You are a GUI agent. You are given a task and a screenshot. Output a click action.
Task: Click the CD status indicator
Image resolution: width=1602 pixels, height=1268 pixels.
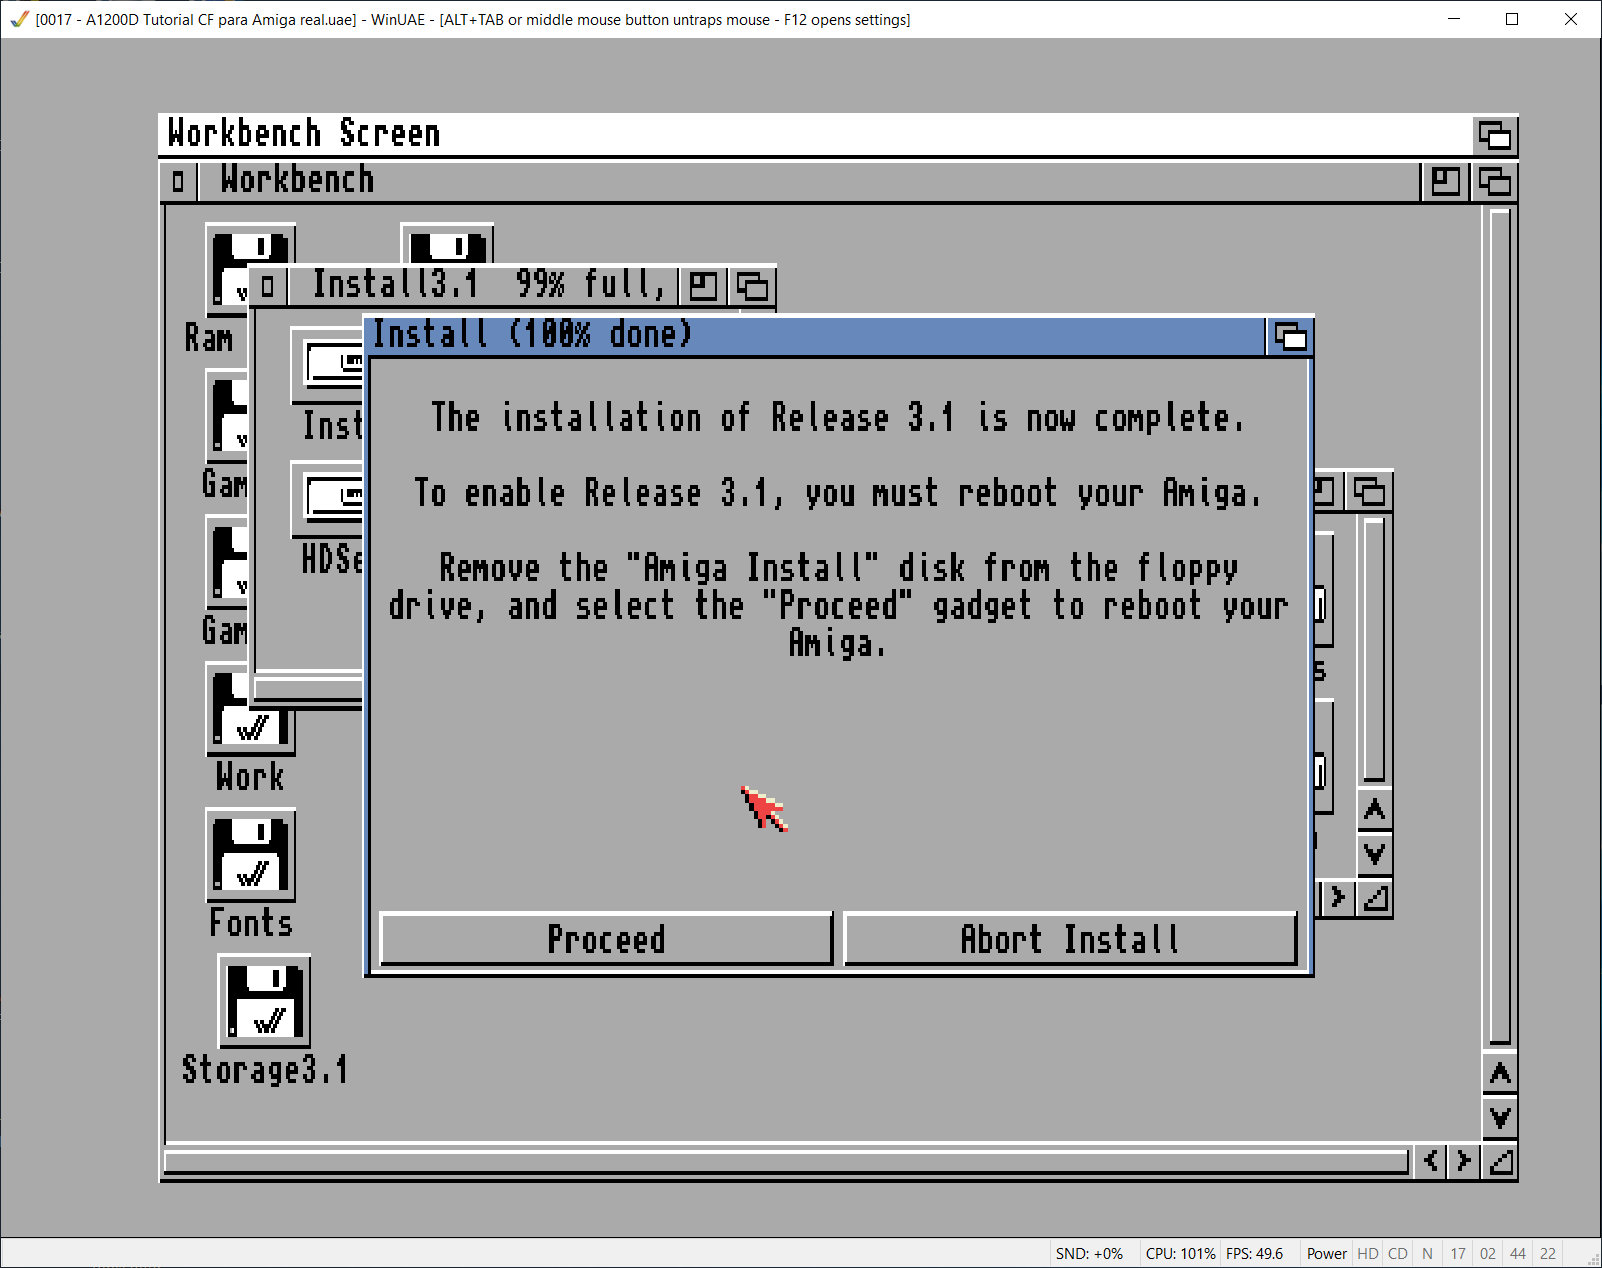1397,1254
